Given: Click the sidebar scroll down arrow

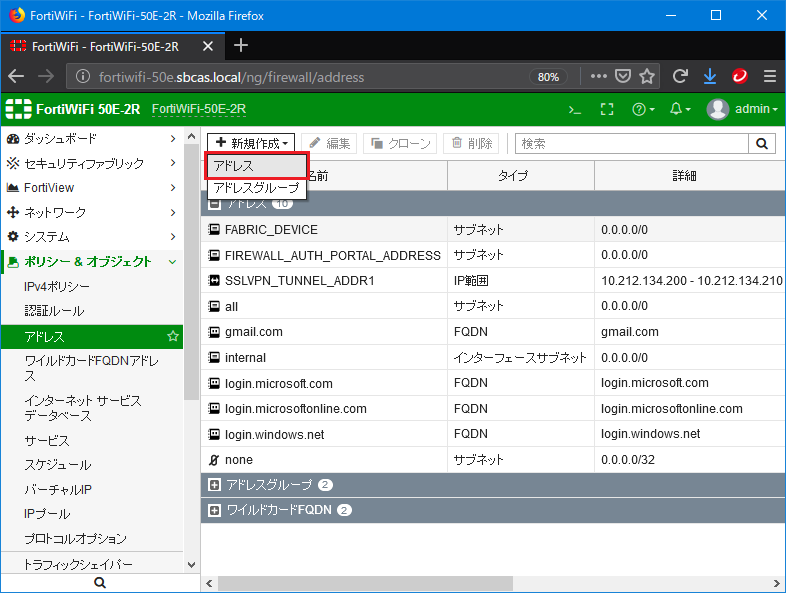Looking at the screenshot, I should 191,564.
